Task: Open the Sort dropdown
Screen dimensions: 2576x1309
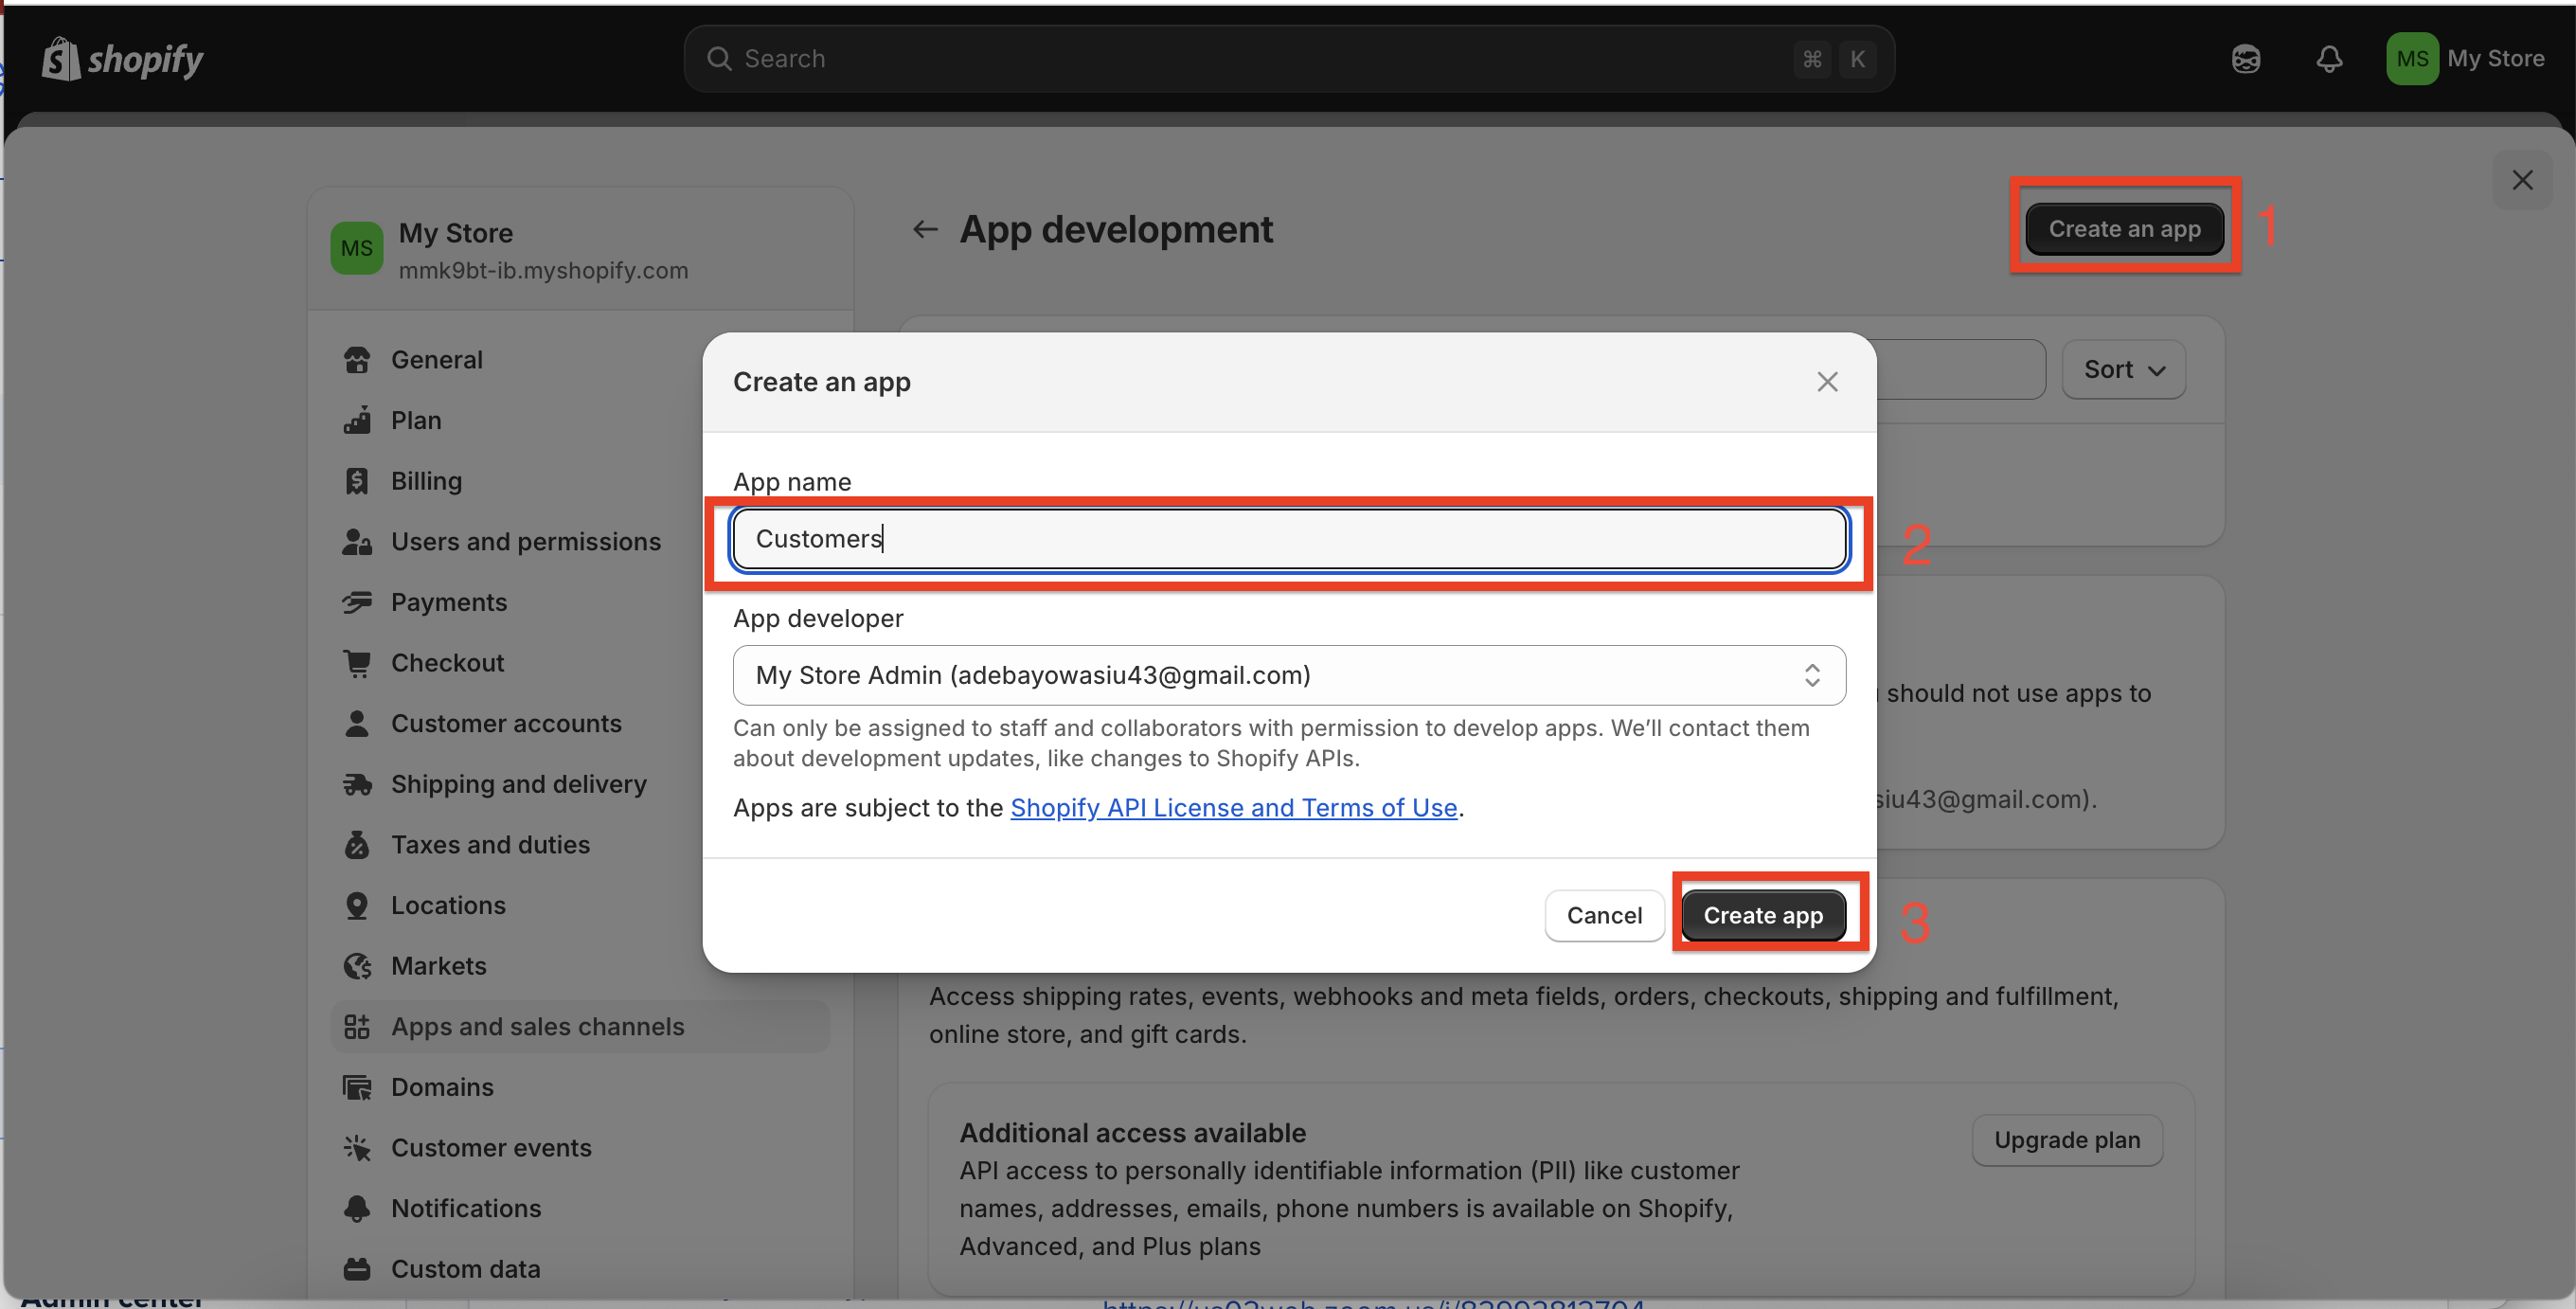Action: point(2123,370)
